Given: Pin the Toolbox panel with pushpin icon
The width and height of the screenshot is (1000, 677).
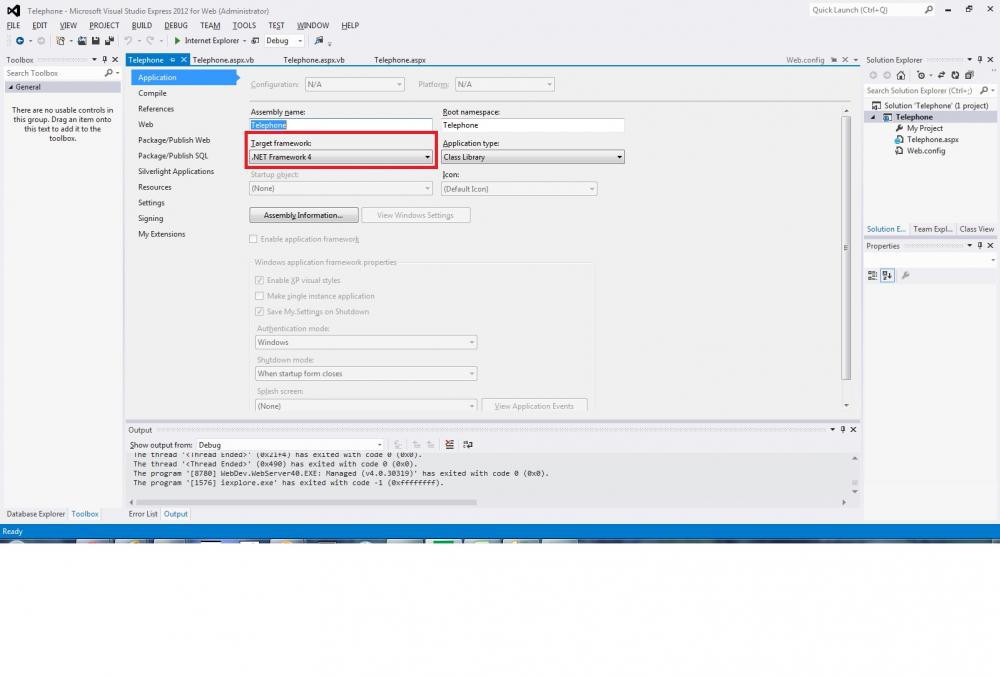Looking at the screenshot, I should tap(105, 60).
